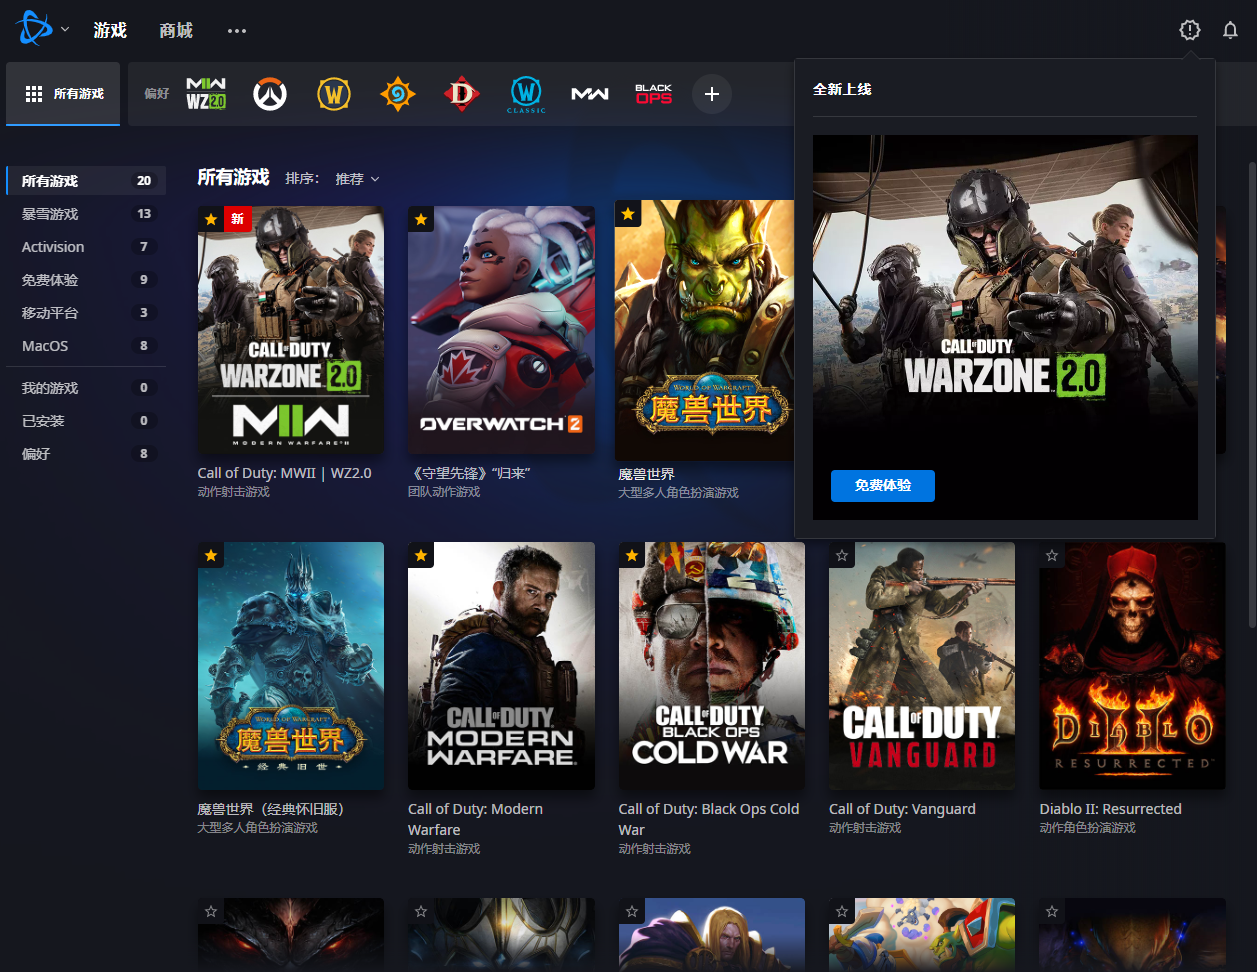The width and height of the screenshot is (1257, 972).
Task: Open the 游戏 tab
Action: point(110,30)
